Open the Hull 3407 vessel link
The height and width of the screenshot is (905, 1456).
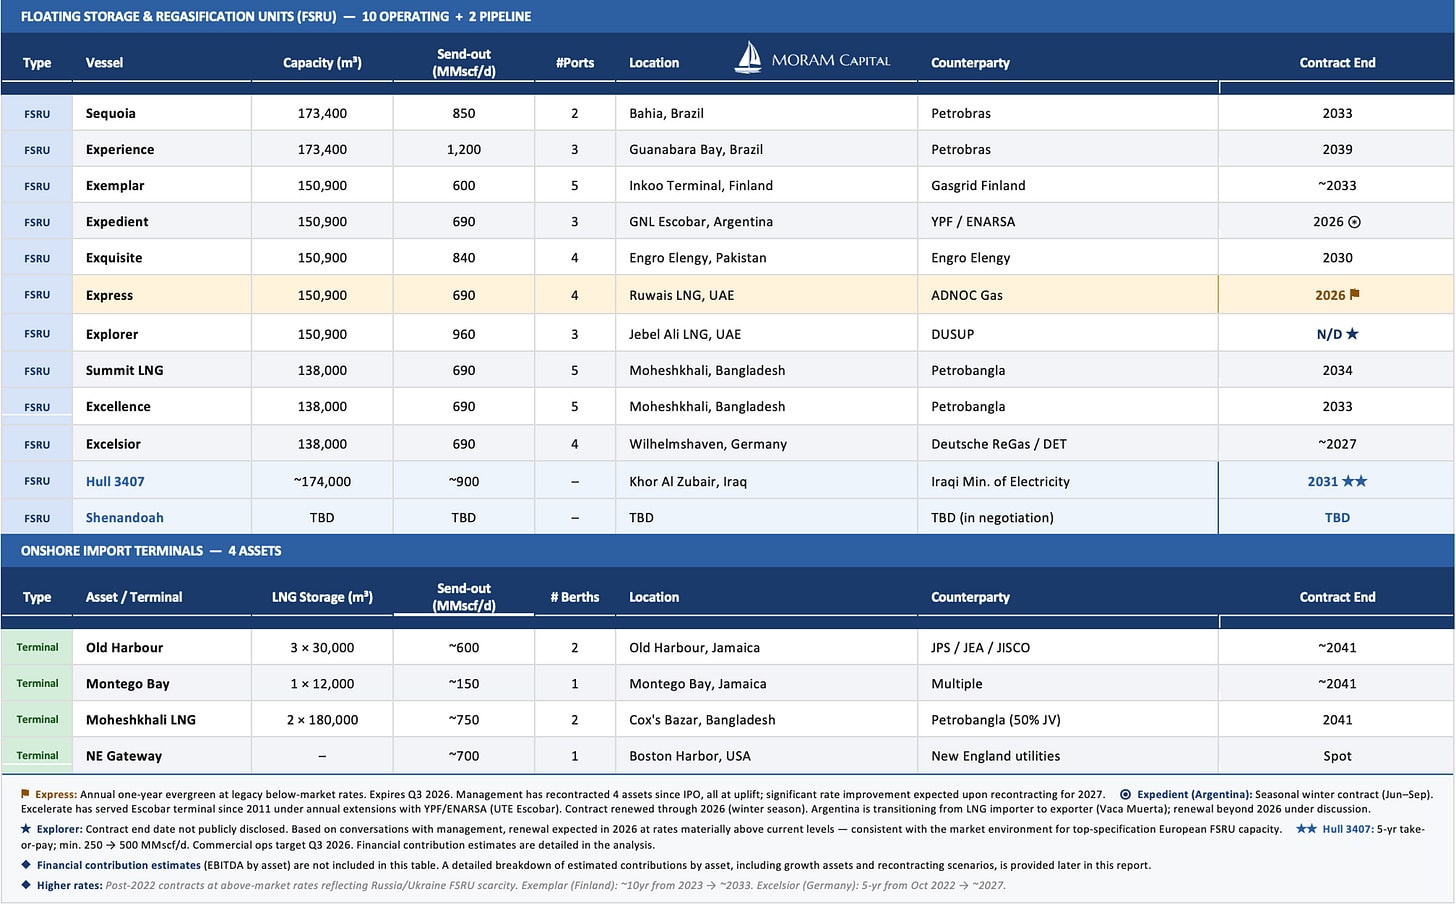click(x=115, y=481)
